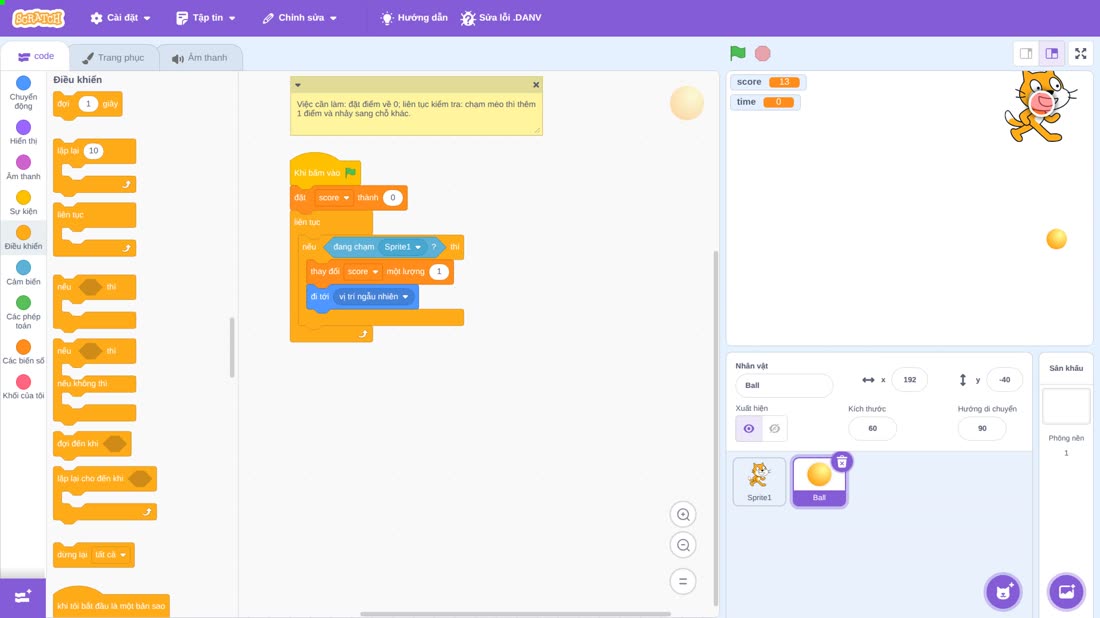Switch to the Âm thanh tab
The height and width of the screenshot is (618, 1100).
200,58
